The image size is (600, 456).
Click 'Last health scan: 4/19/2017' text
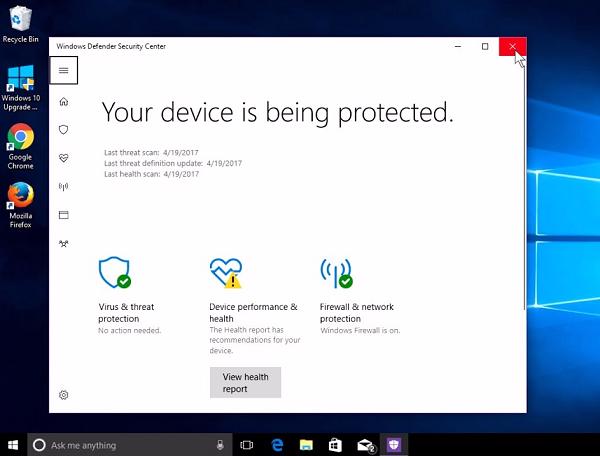pyautogui.click(x=151, y=174)
